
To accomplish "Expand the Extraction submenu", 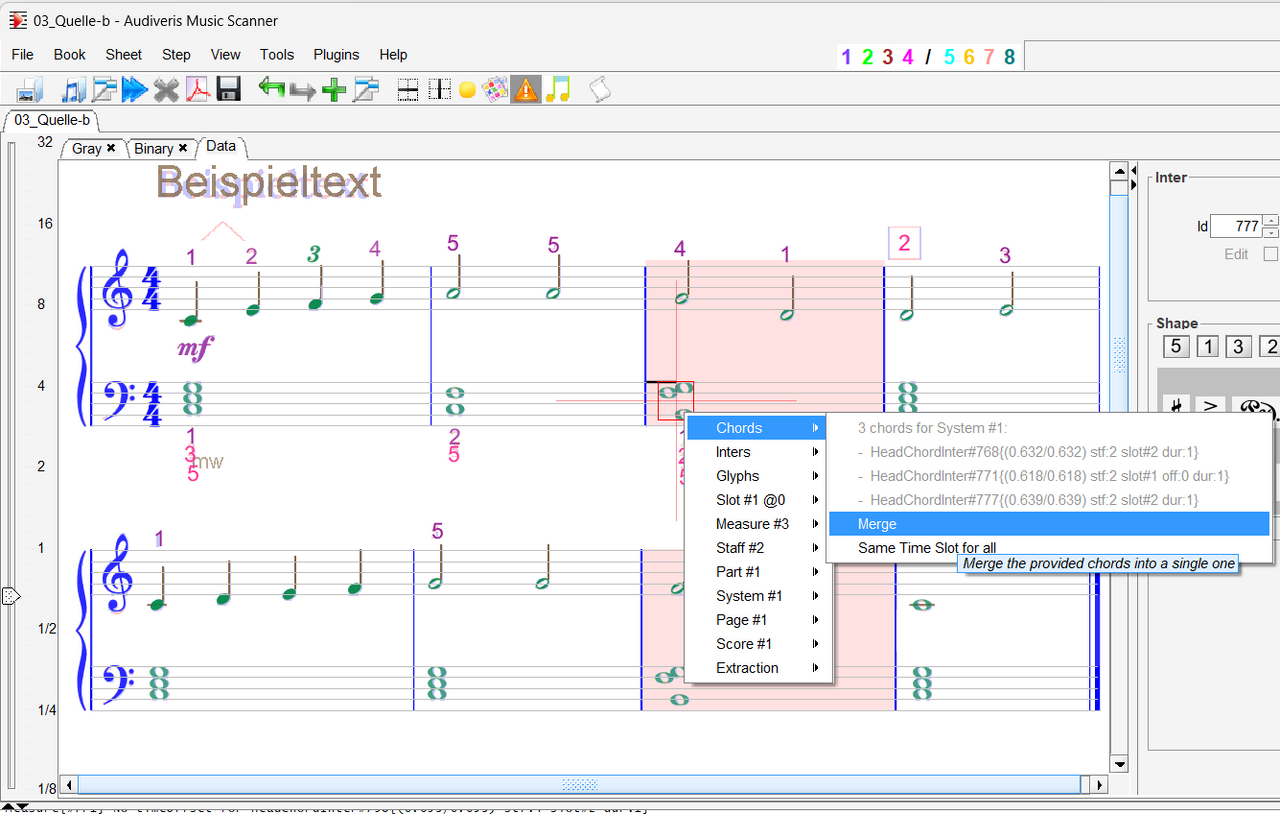I will [758, 668].
